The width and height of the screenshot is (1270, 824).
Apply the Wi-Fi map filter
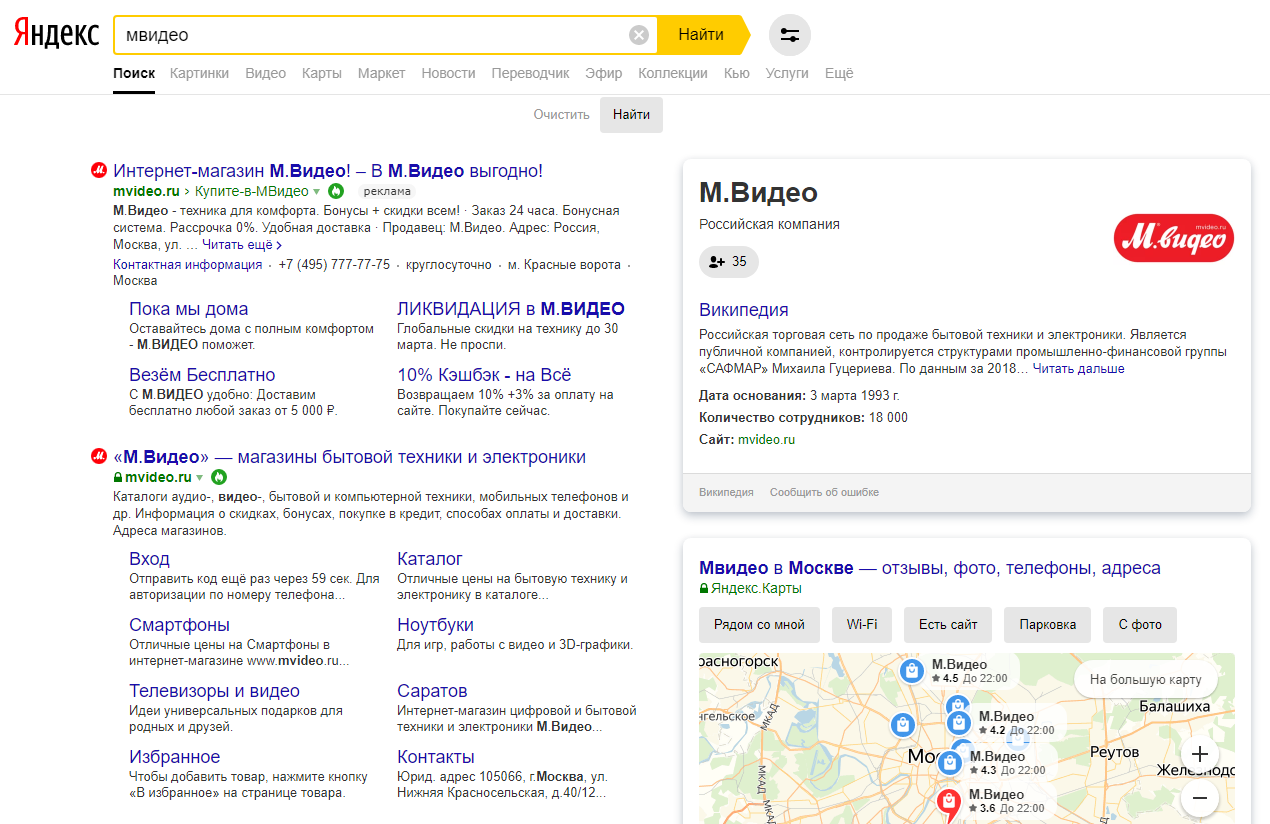click(x=862, y=624)
